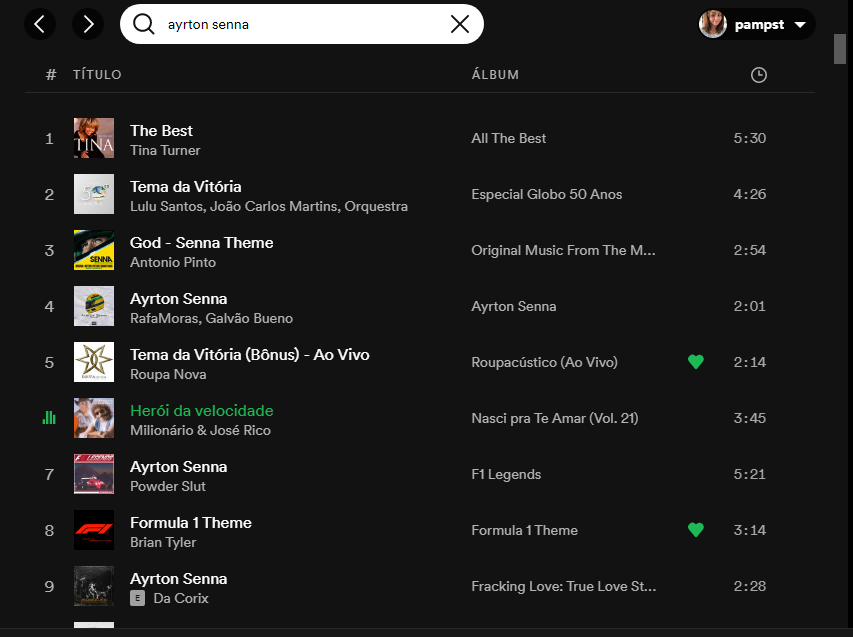Select the track title The Best

(x=161, y=131)
